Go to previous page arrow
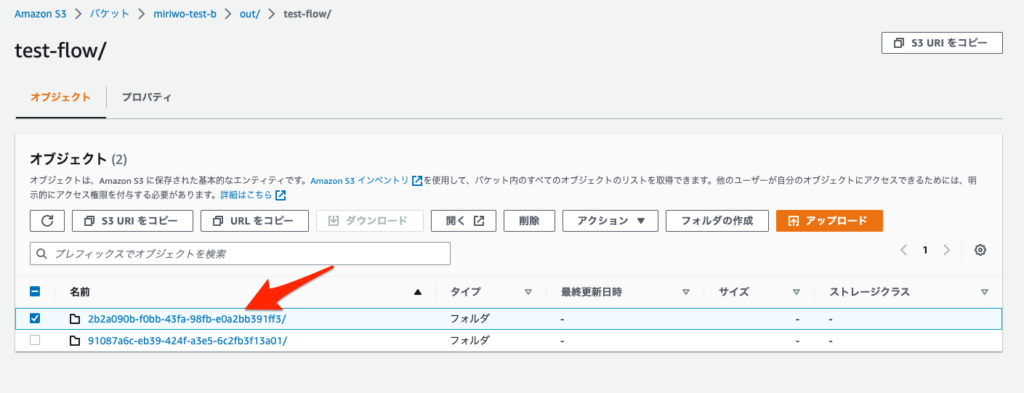Screen dimensions: 1024x393 pos(904,250)
